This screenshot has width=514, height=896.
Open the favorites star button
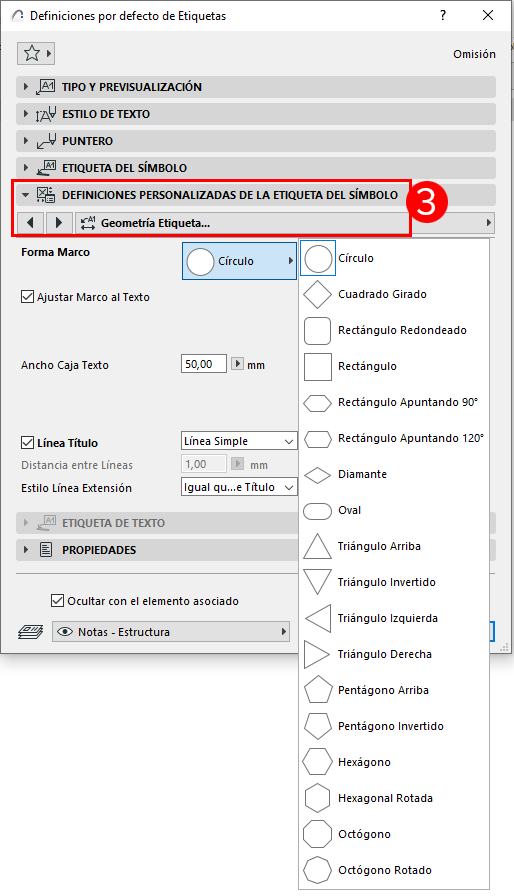[x=35, y=54]
